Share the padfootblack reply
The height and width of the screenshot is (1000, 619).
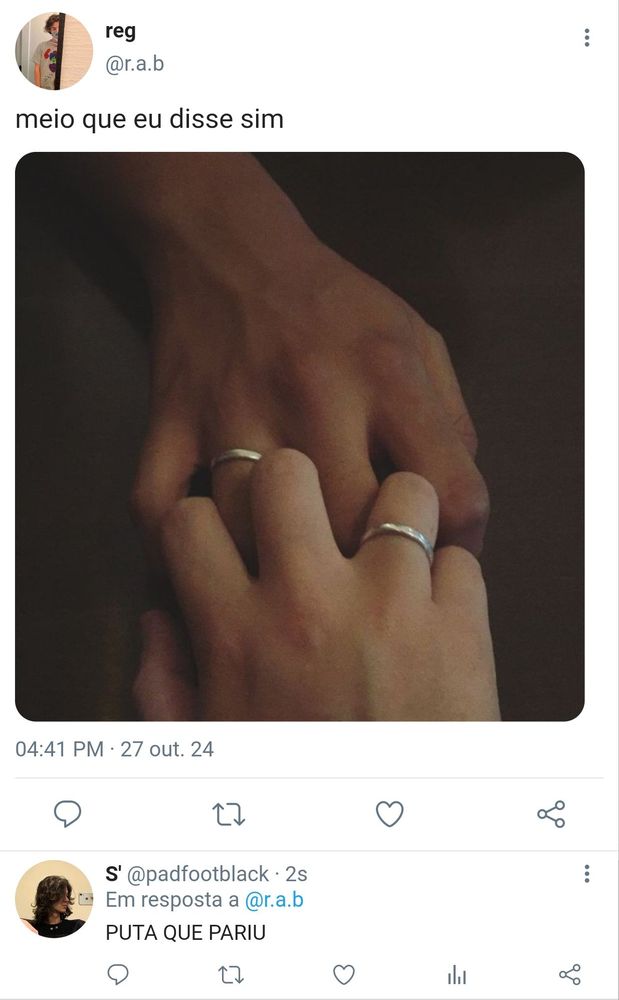tap(569, 974)
